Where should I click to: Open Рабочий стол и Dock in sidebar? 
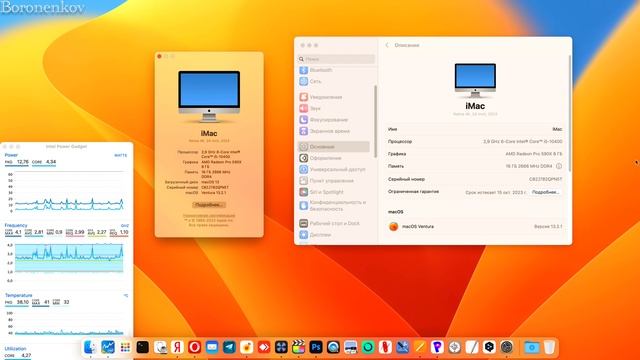tap(335, 223)
